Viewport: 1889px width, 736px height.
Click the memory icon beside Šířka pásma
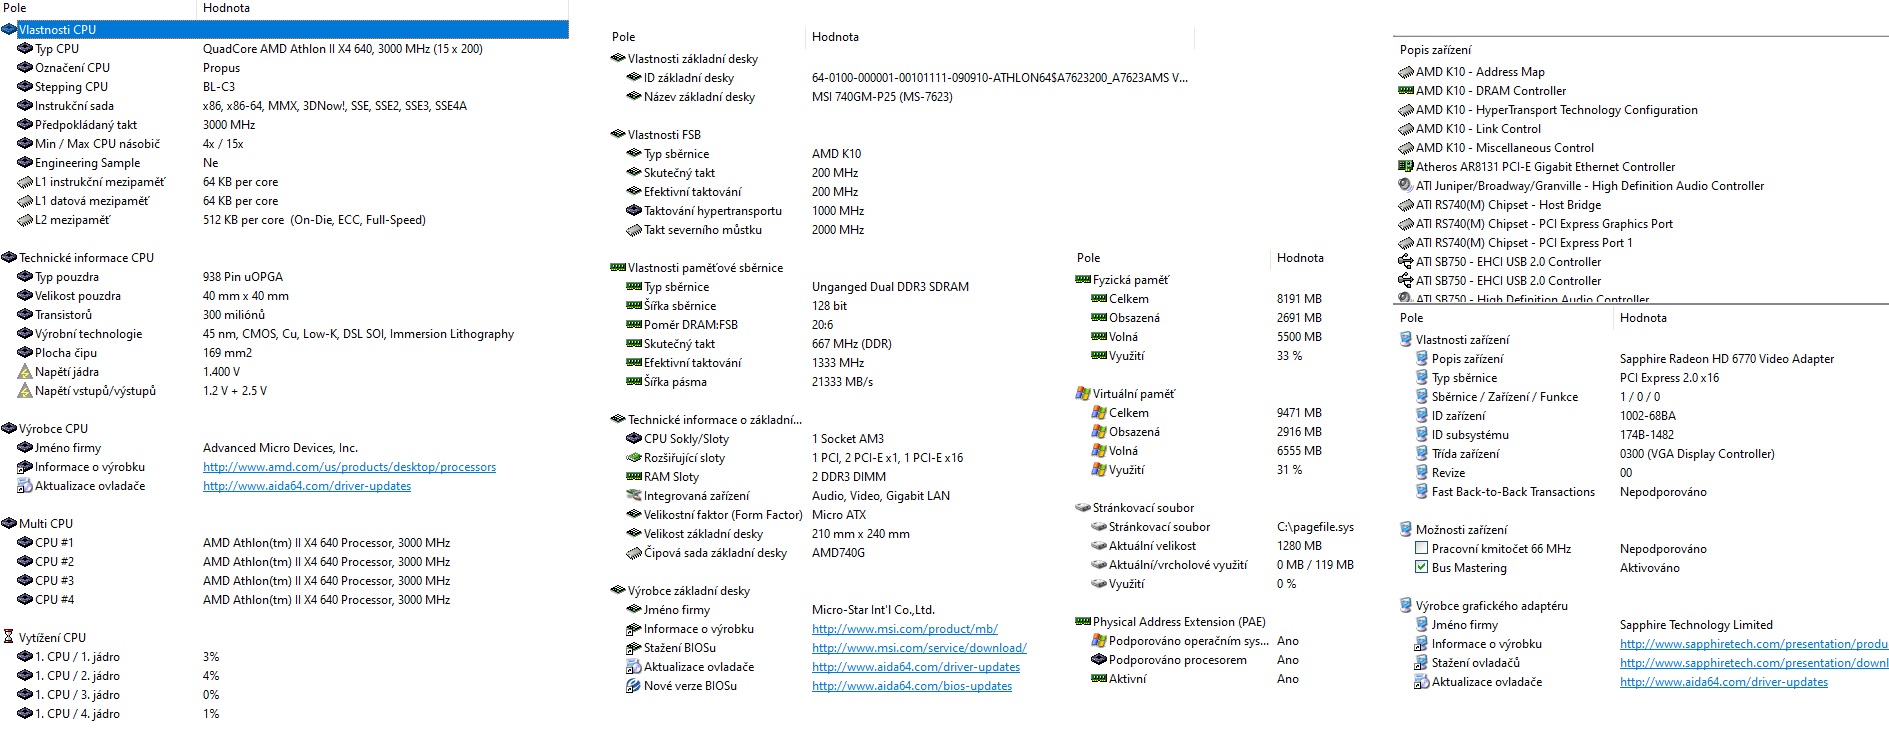point(634,382)
